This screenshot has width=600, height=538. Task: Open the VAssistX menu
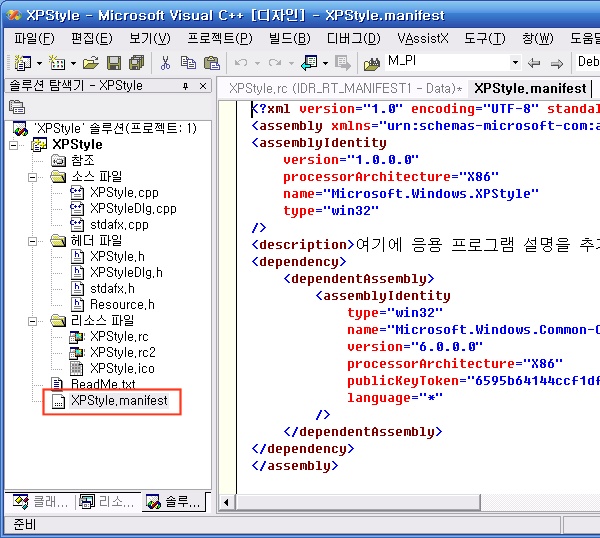pos(422,39)
